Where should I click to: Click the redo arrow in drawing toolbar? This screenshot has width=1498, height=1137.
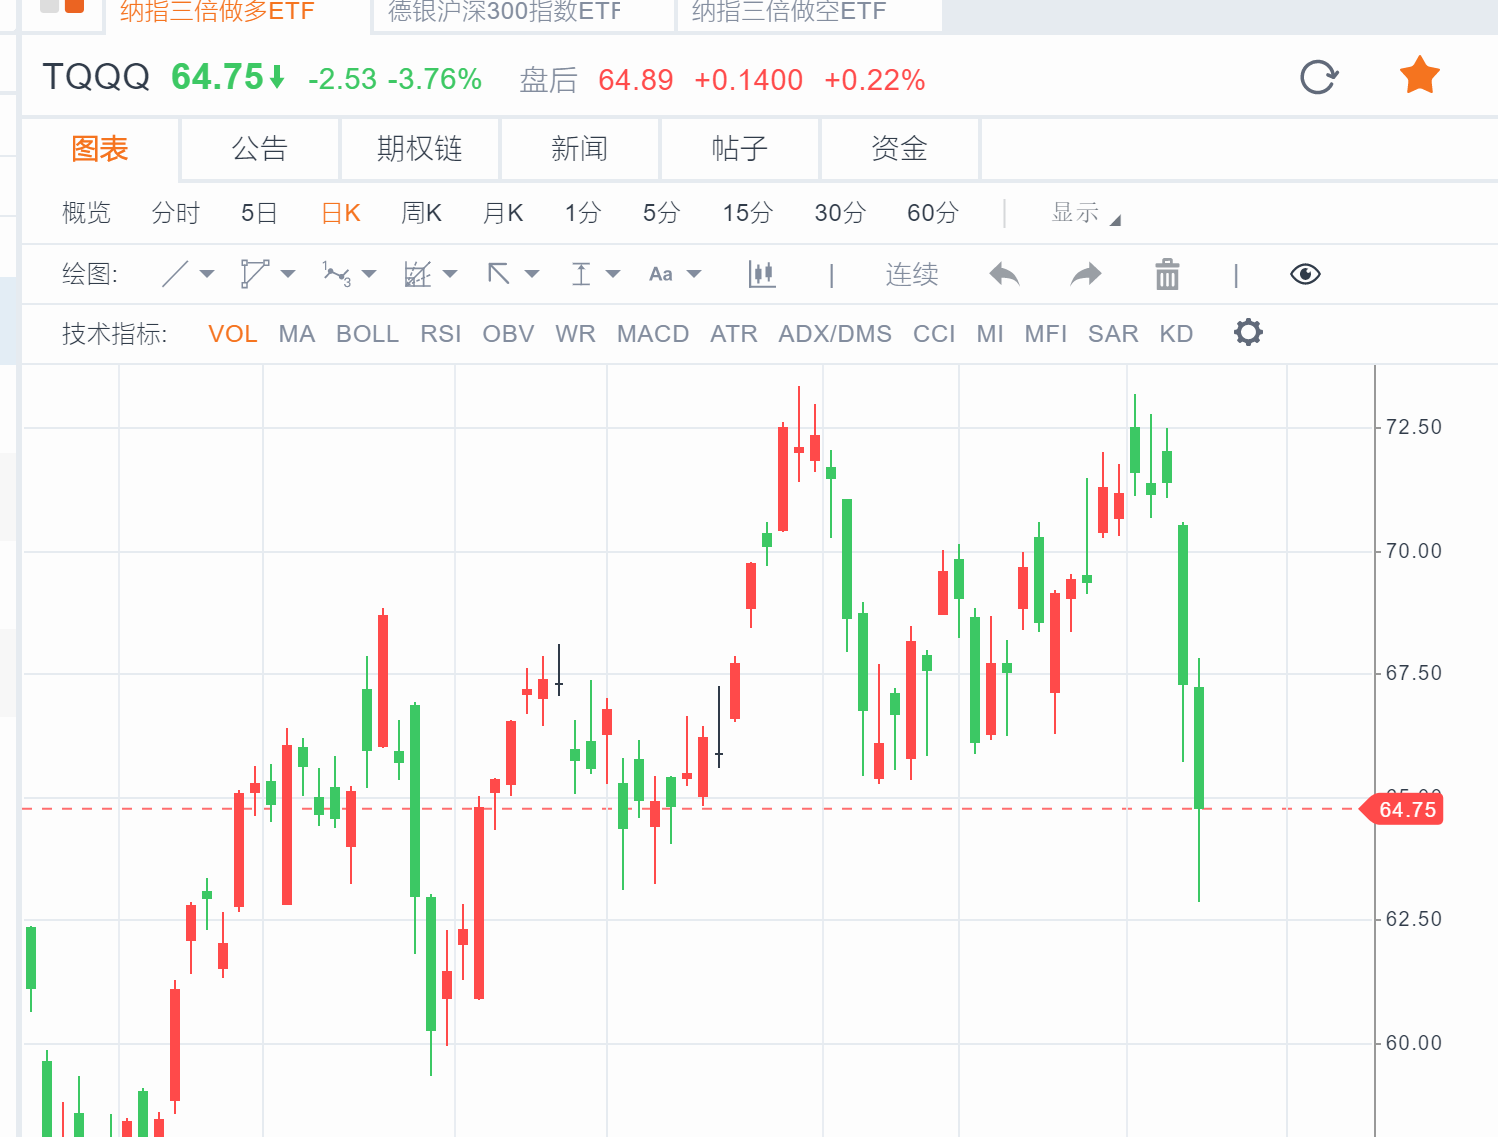1085,274
